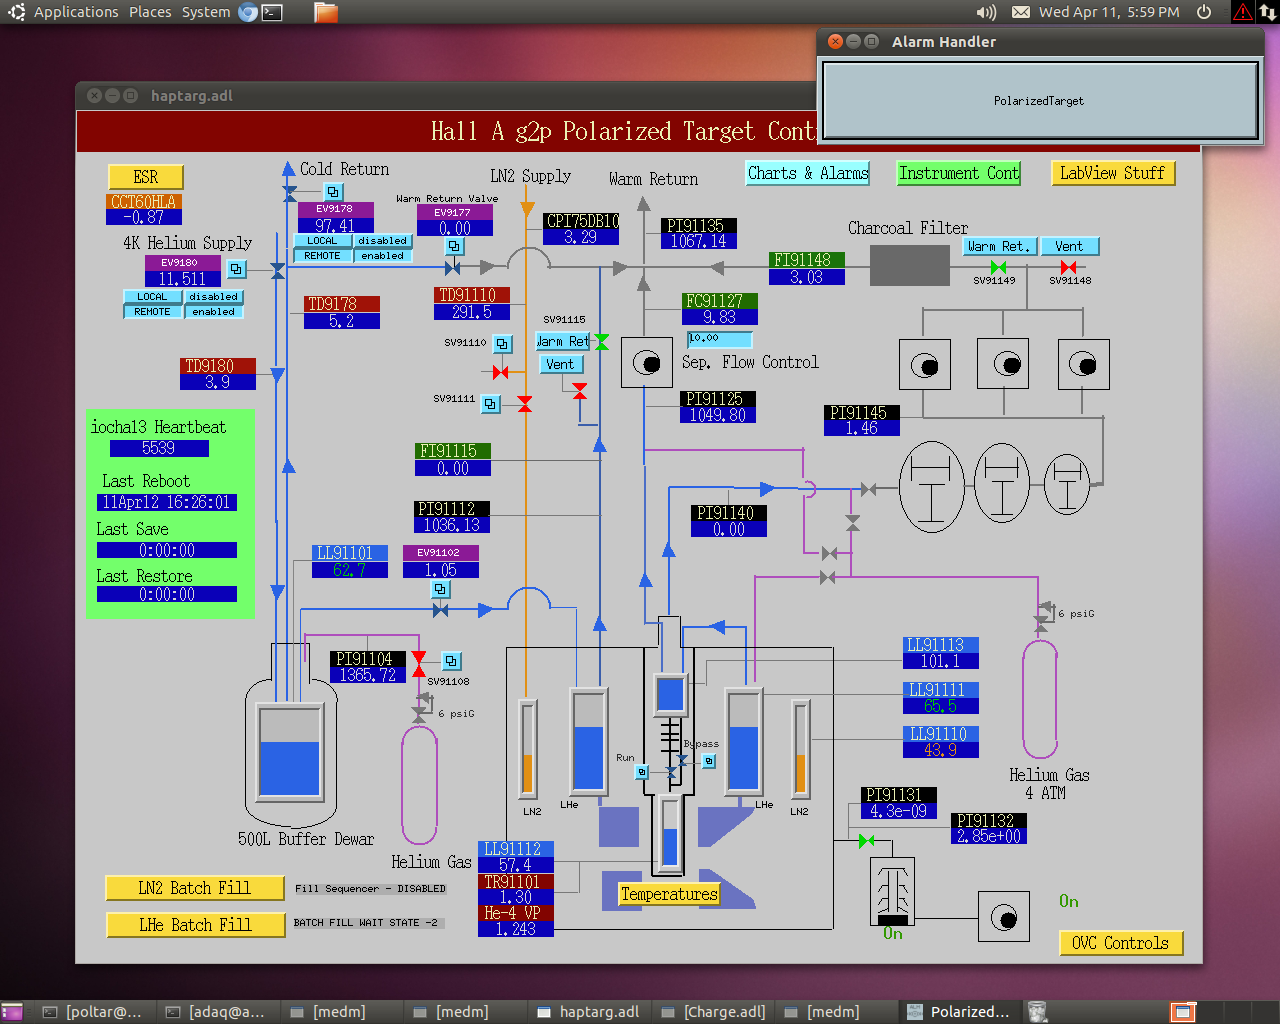Click the blue valve below EV9177
The height and width of the screenshot is (1024, 1280).
coord(452,267)
